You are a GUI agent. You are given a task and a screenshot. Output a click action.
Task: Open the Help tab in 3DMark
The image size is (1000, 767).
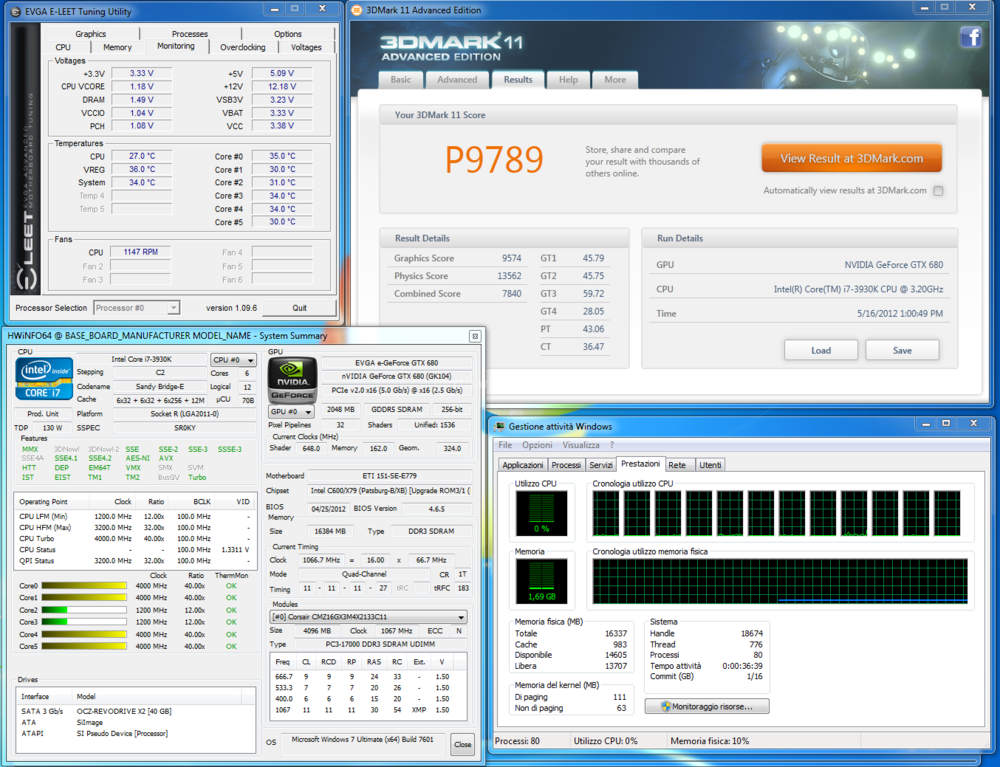point(568,80)
